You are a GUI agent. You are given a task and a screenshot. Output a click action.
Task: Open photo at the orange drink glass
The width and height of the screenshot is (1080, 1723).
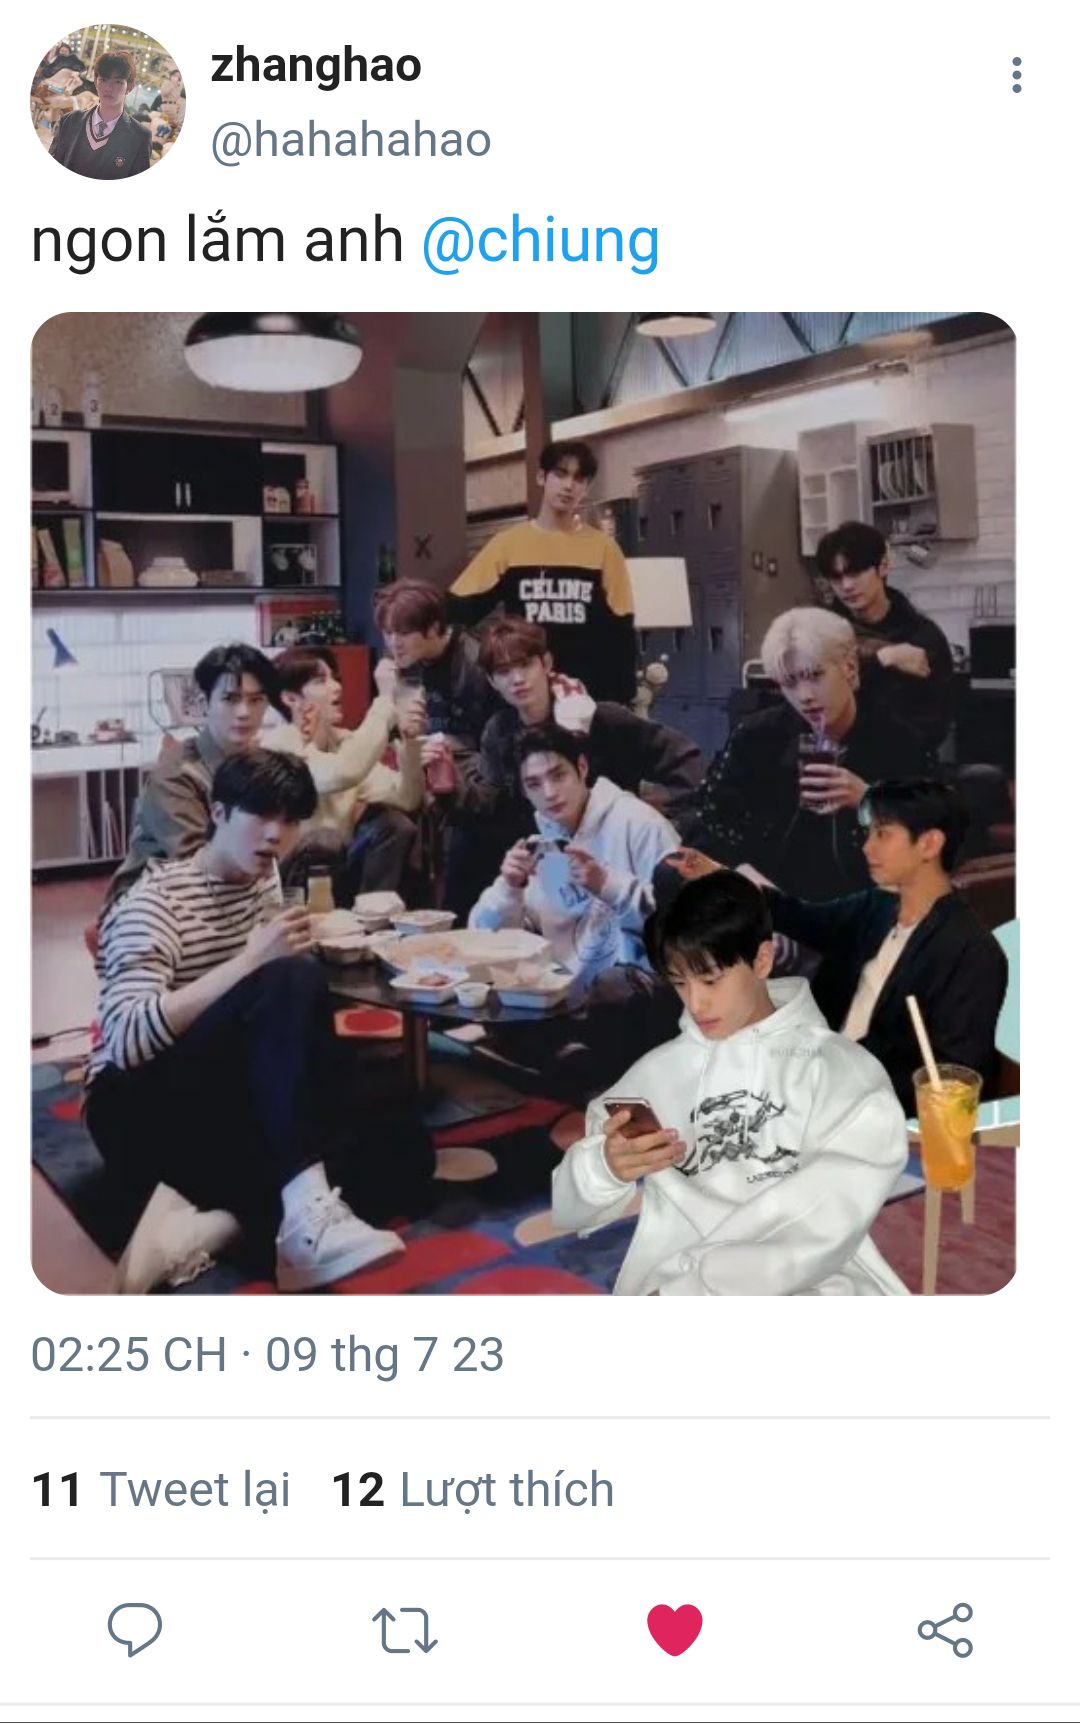tap(946, 1125)
